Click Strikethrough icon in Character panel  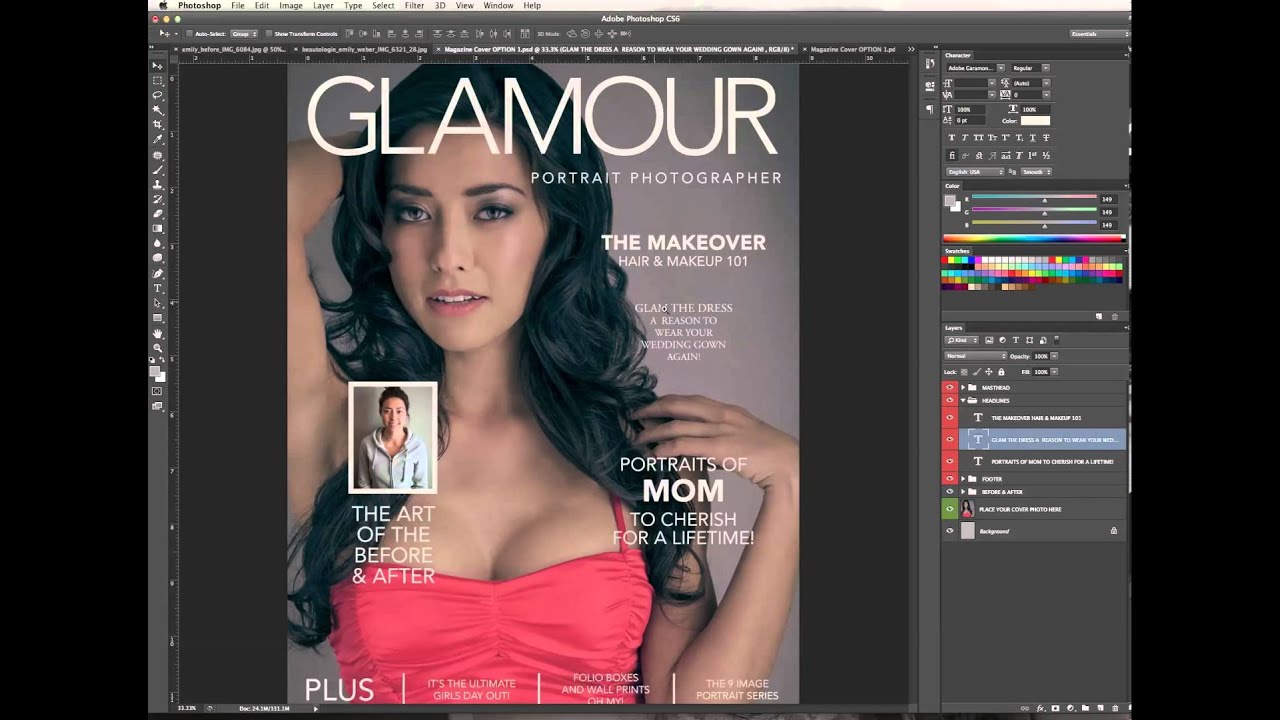point(1046,138)
